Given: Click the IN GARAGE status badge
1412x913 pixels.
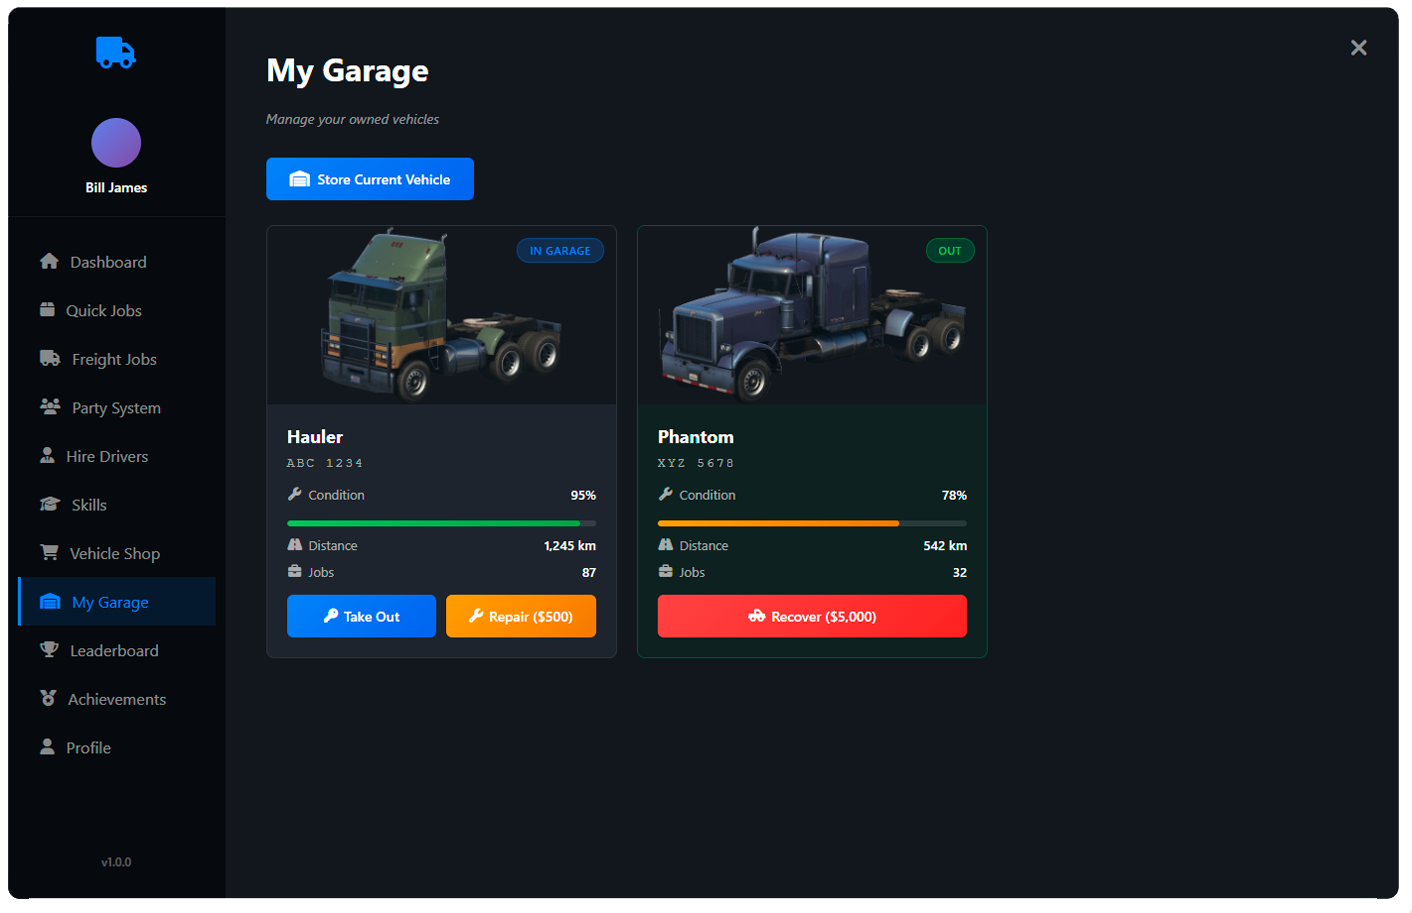Looking at the screenshot, I should pyautogui.click(x=560, y=250).
